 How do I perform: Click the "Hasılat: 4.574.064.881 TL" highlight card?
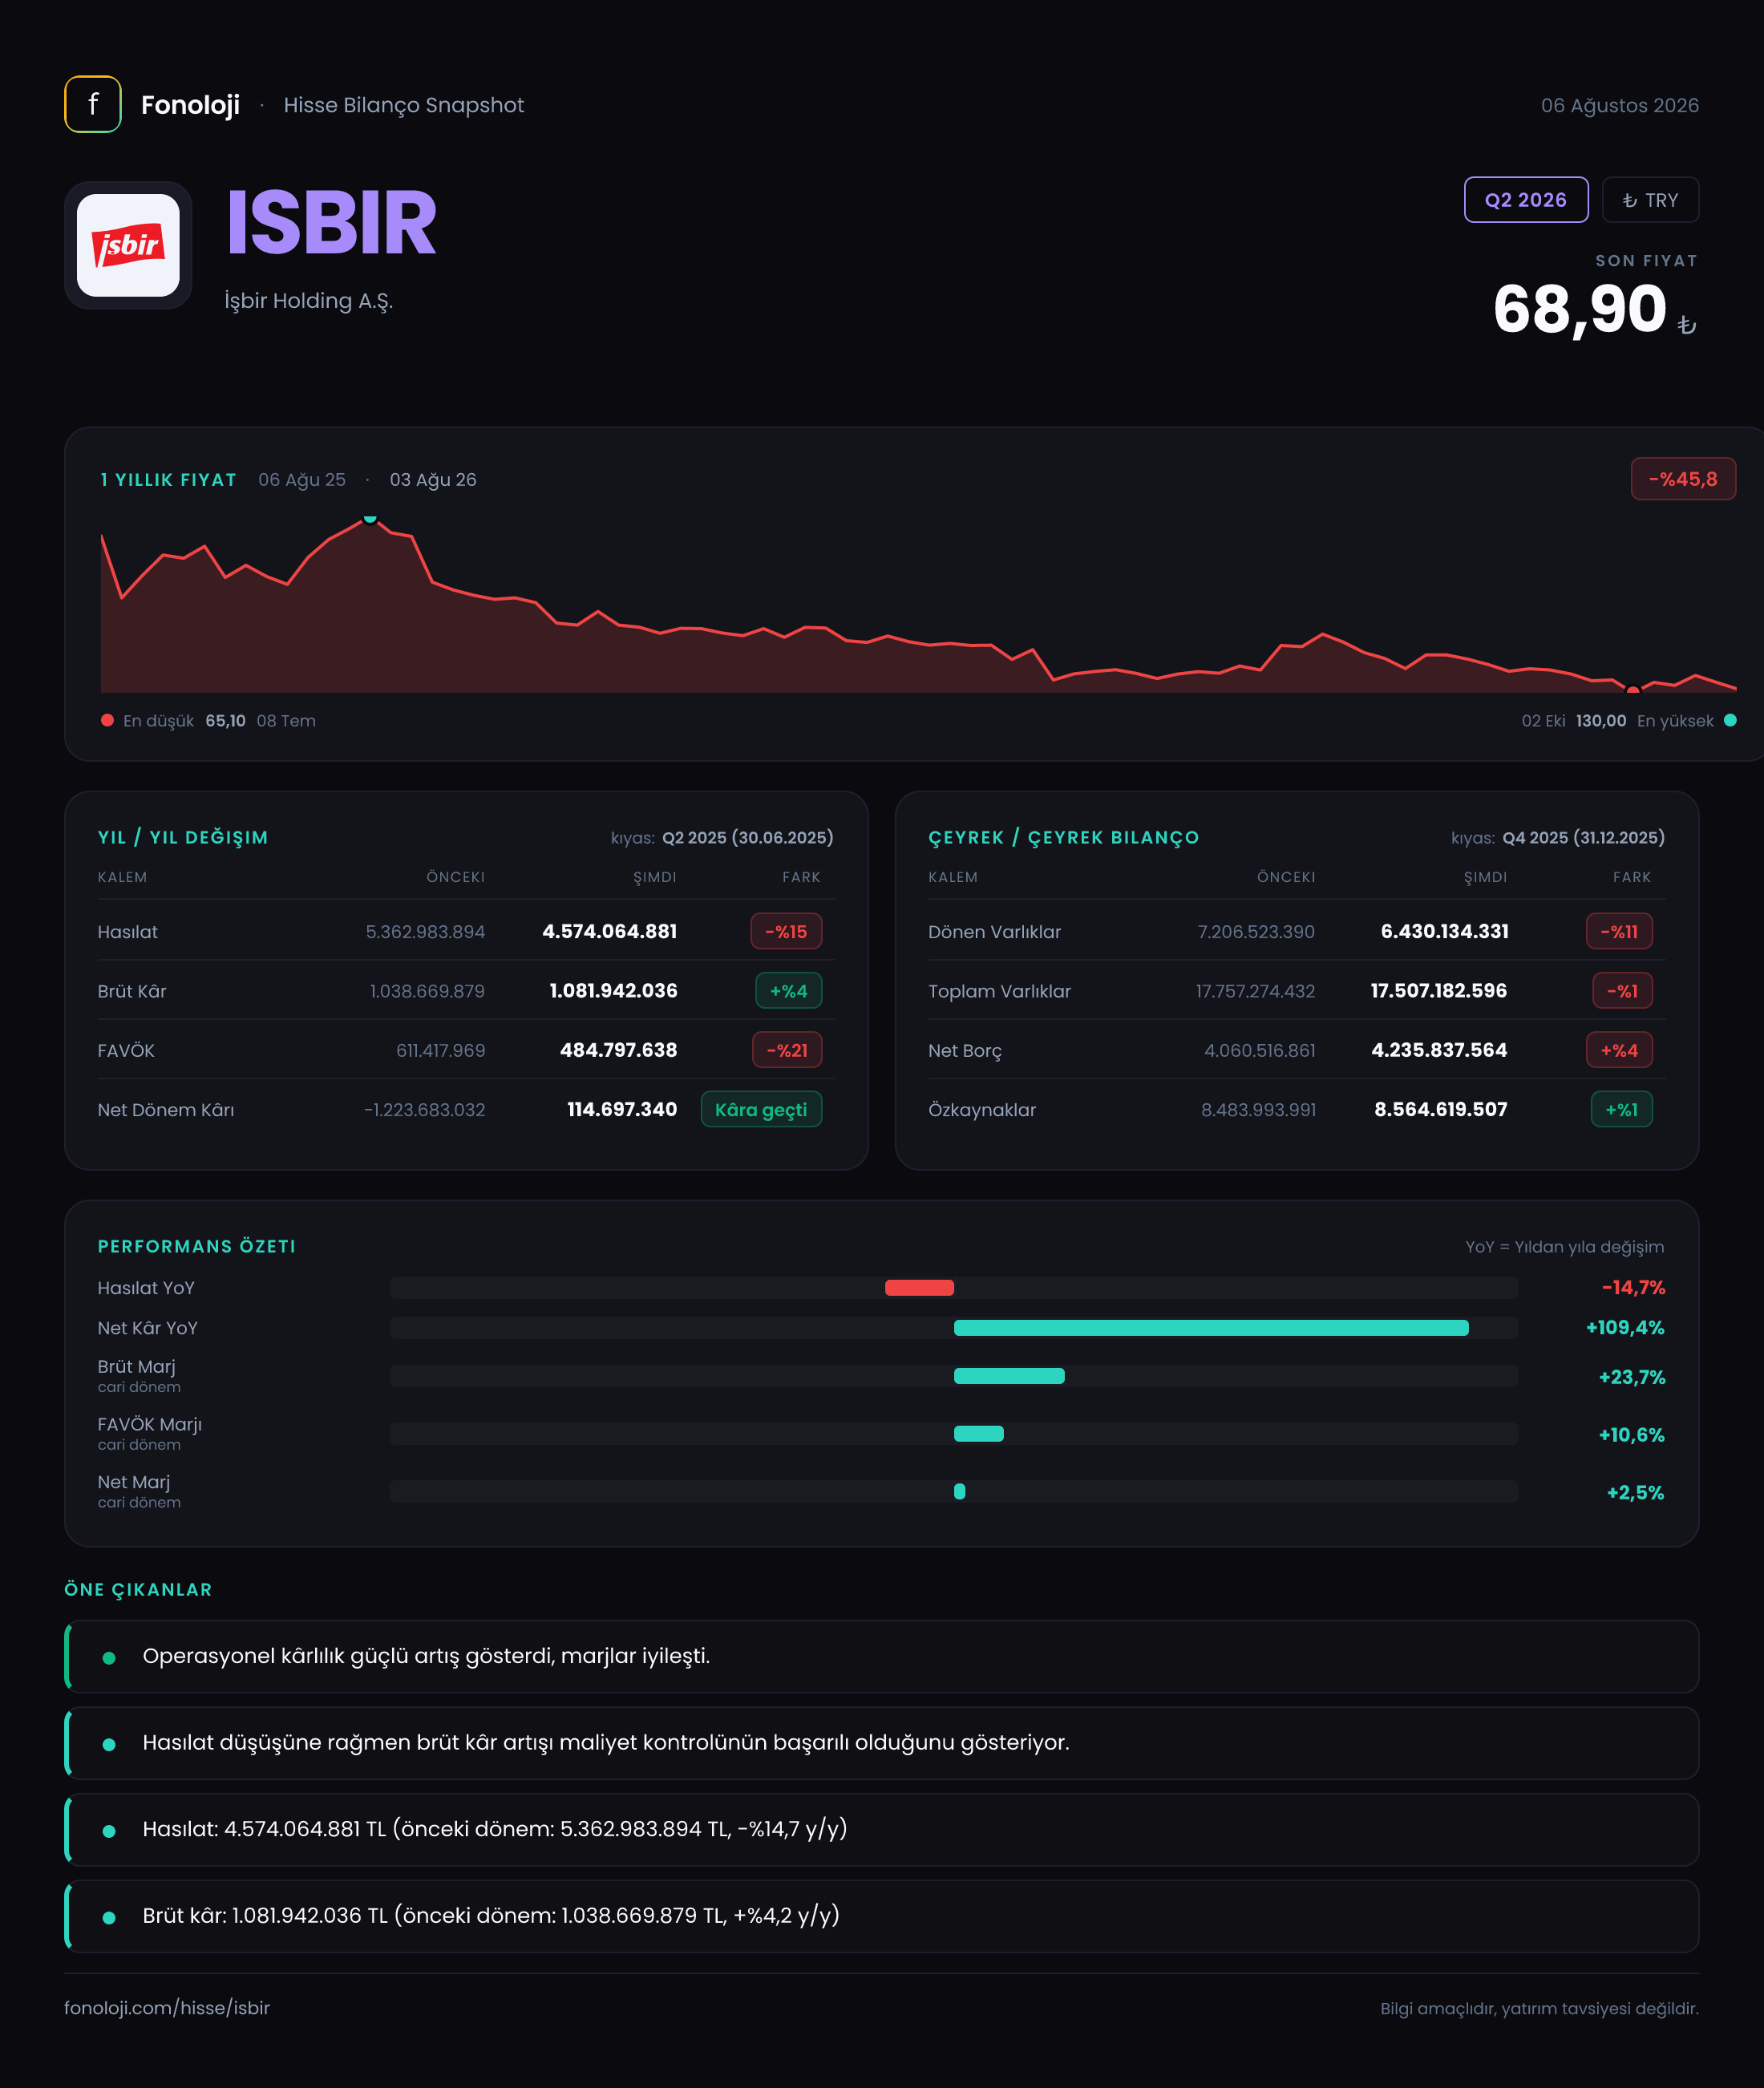(881, 1829)
